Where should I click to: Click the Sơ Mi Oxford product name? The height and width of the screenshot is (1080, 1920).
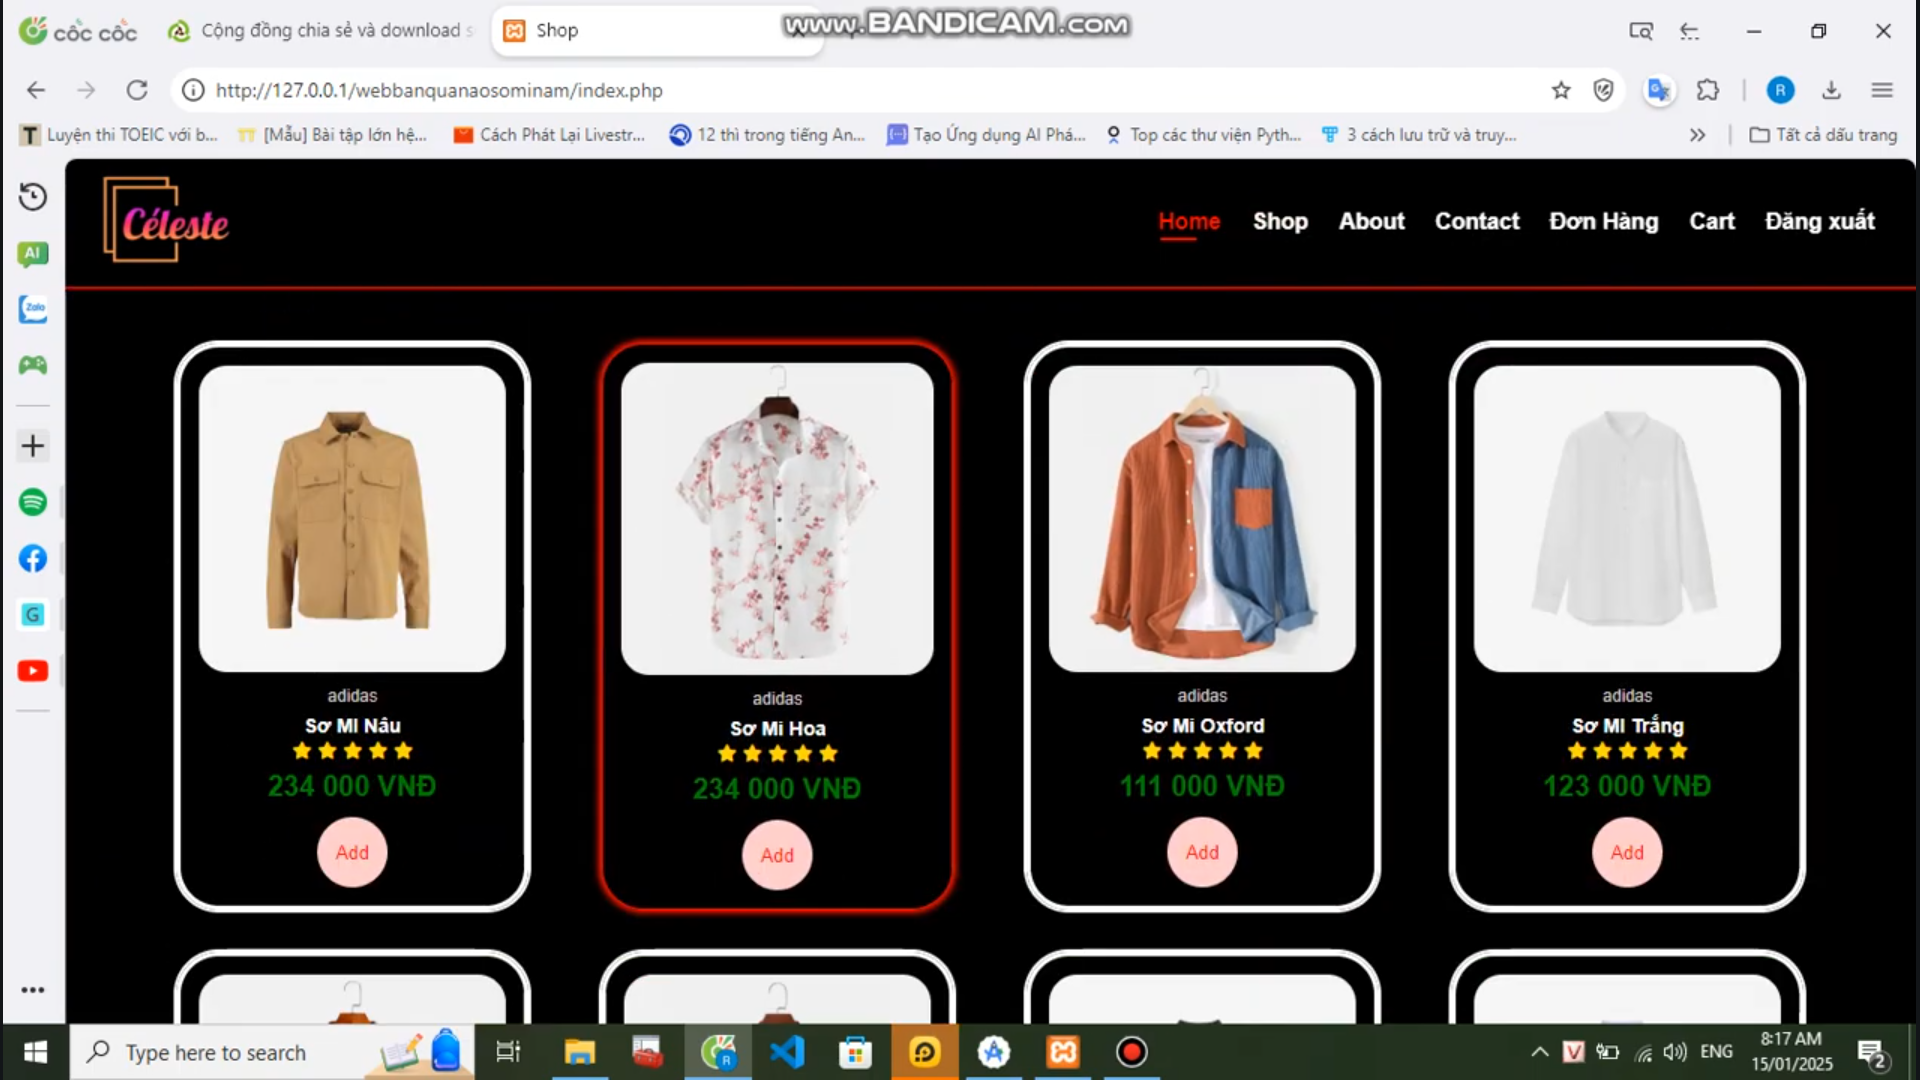[x=1202, y=726]
